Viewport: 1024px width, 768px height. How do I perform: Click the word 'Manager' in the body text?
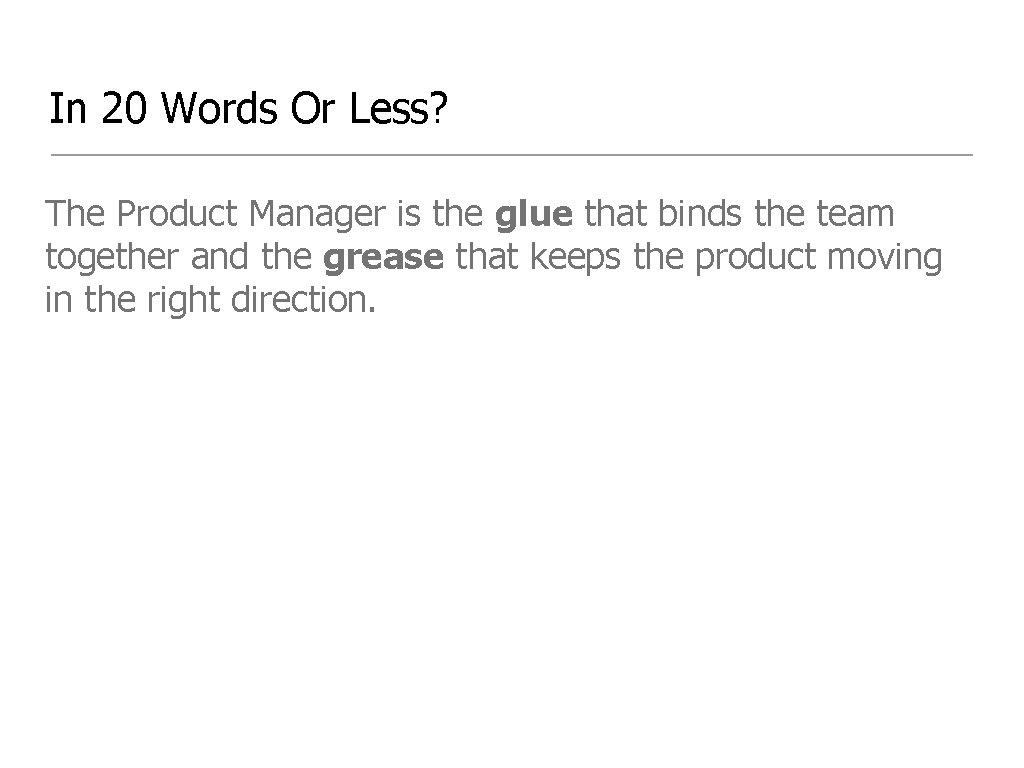(x=317, y=216)
